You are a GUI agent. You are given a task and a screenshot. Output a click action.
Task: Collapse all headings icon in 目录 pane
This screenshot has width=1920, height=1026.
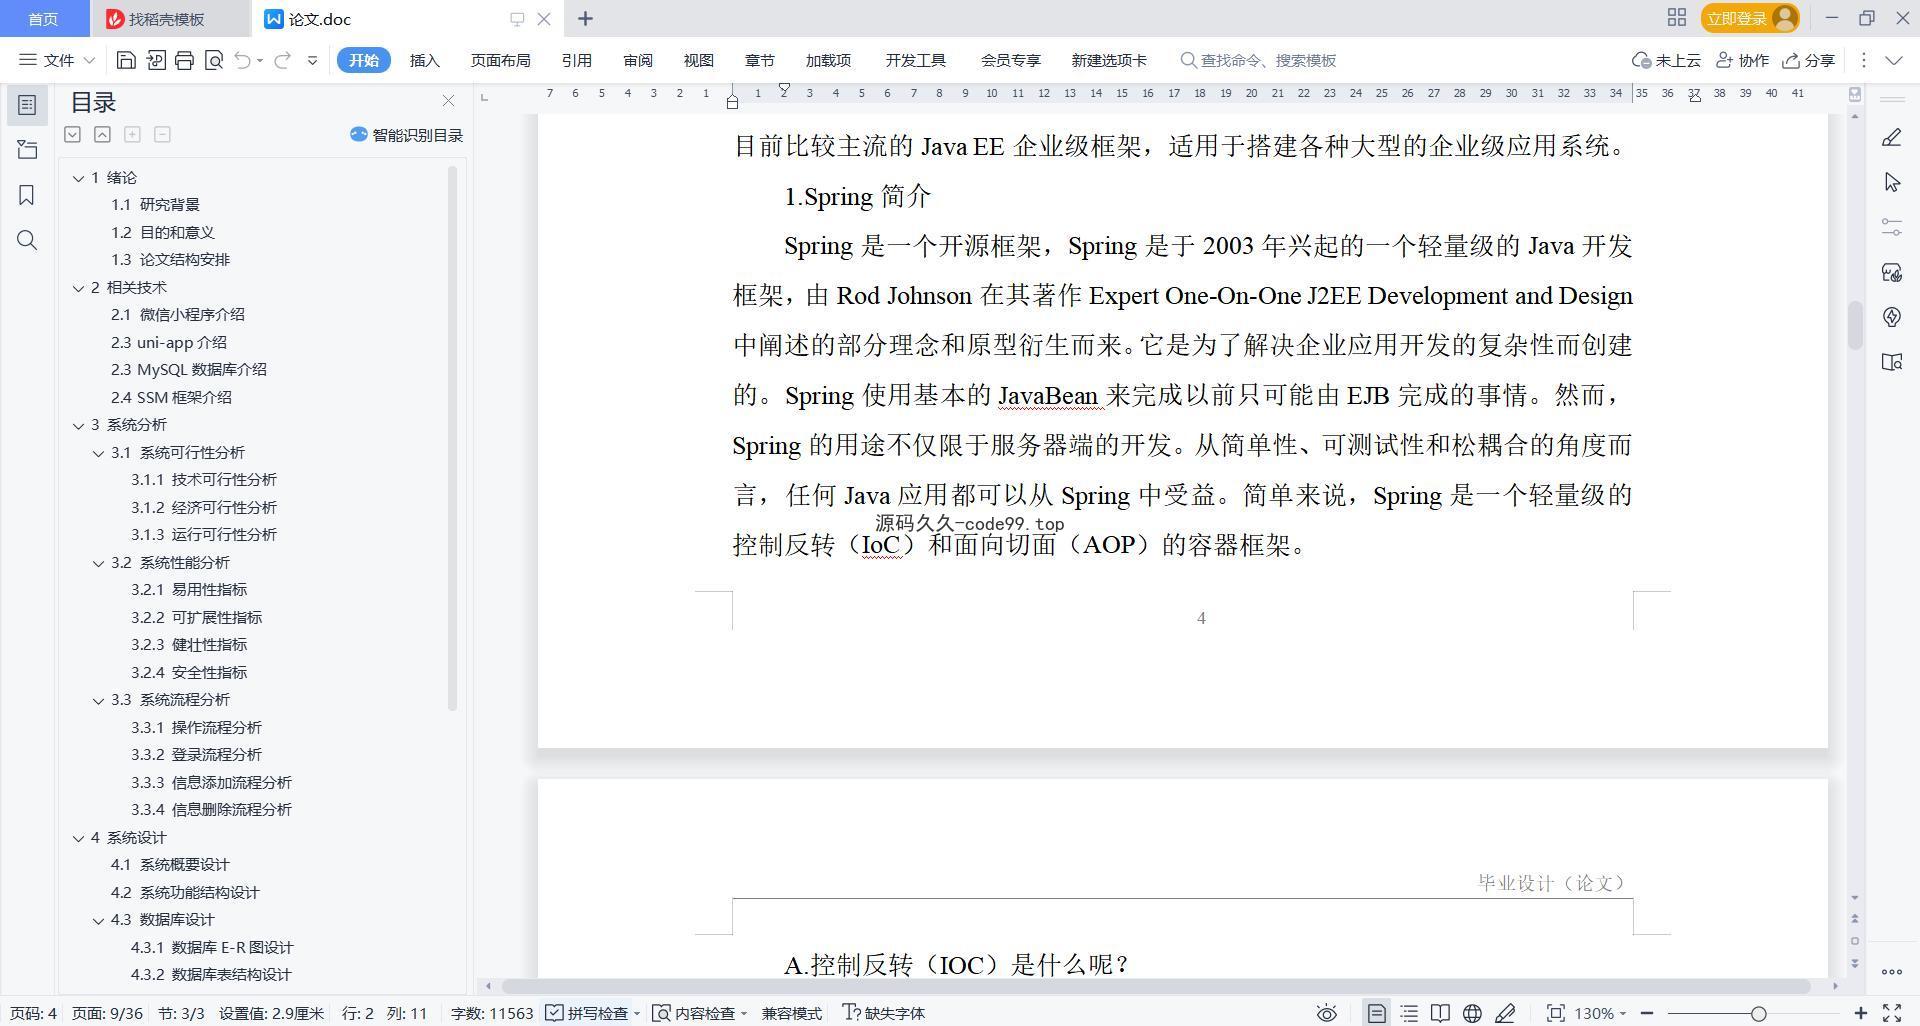click(x=102, y=135)
